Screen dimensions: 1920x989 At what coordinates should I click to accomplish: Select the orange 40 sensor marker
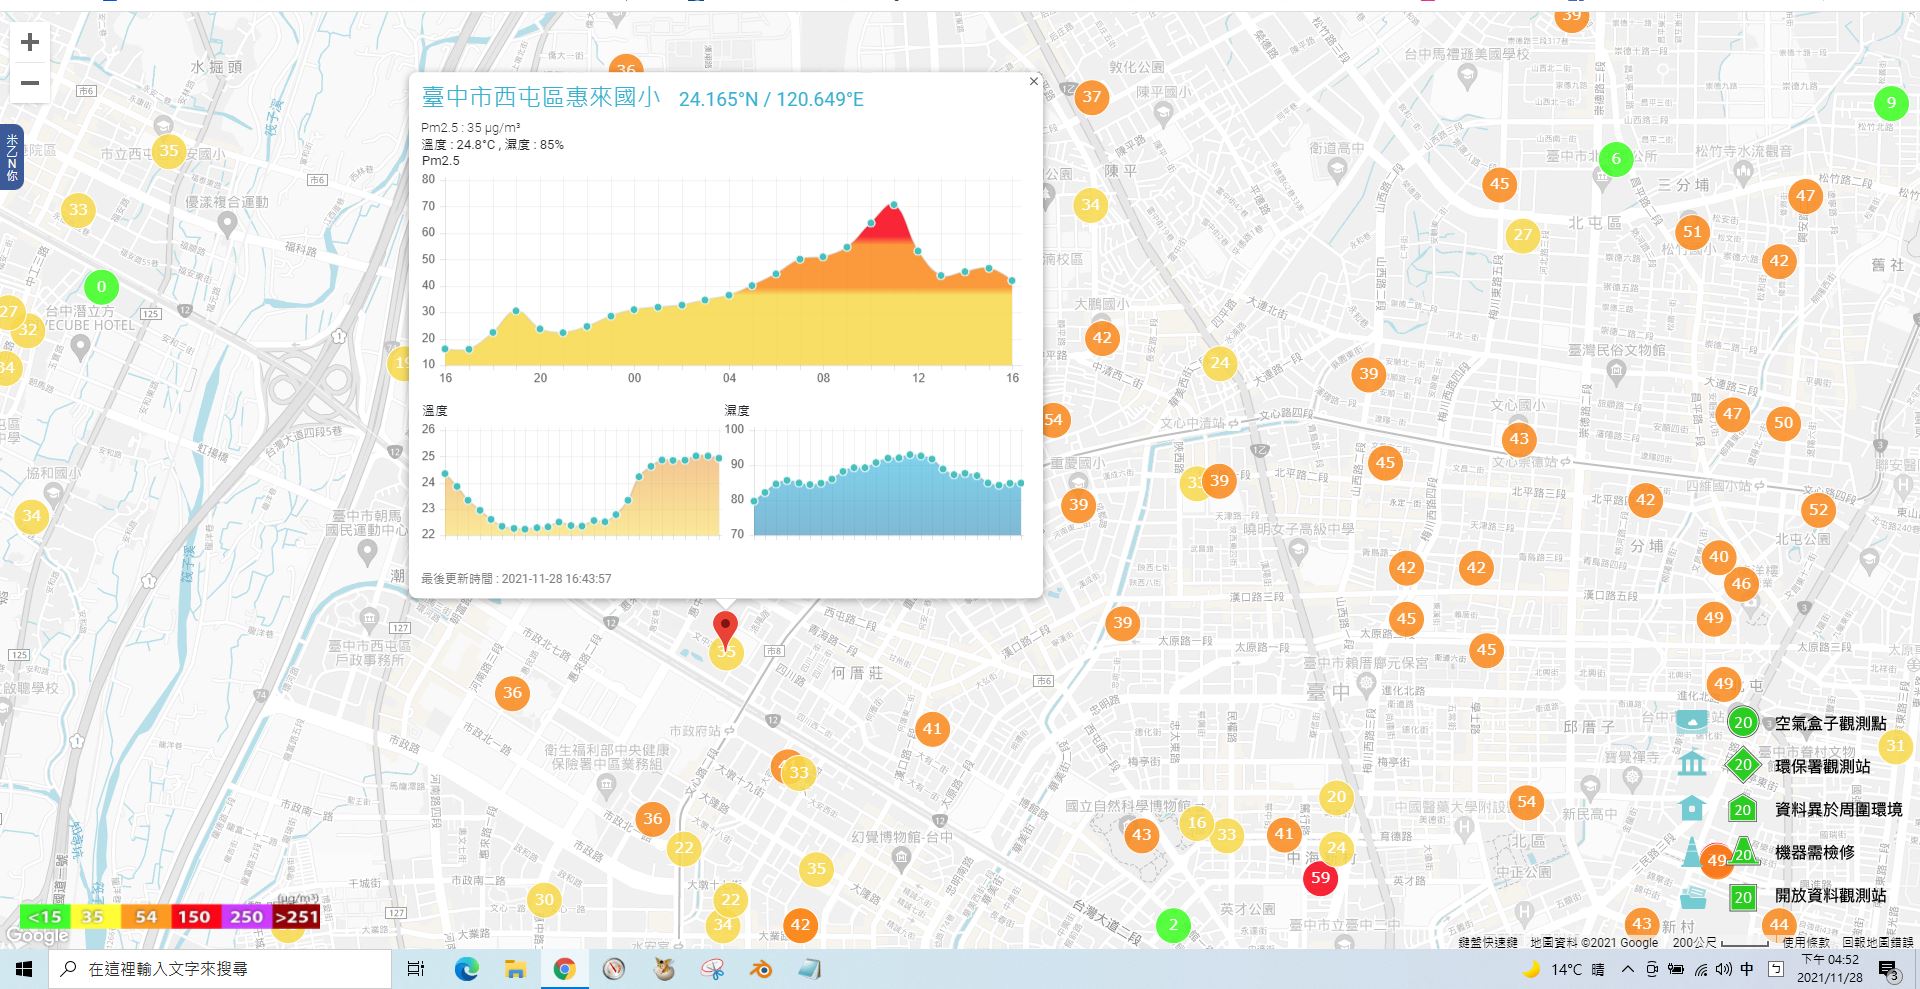(x=1718, y=557)
